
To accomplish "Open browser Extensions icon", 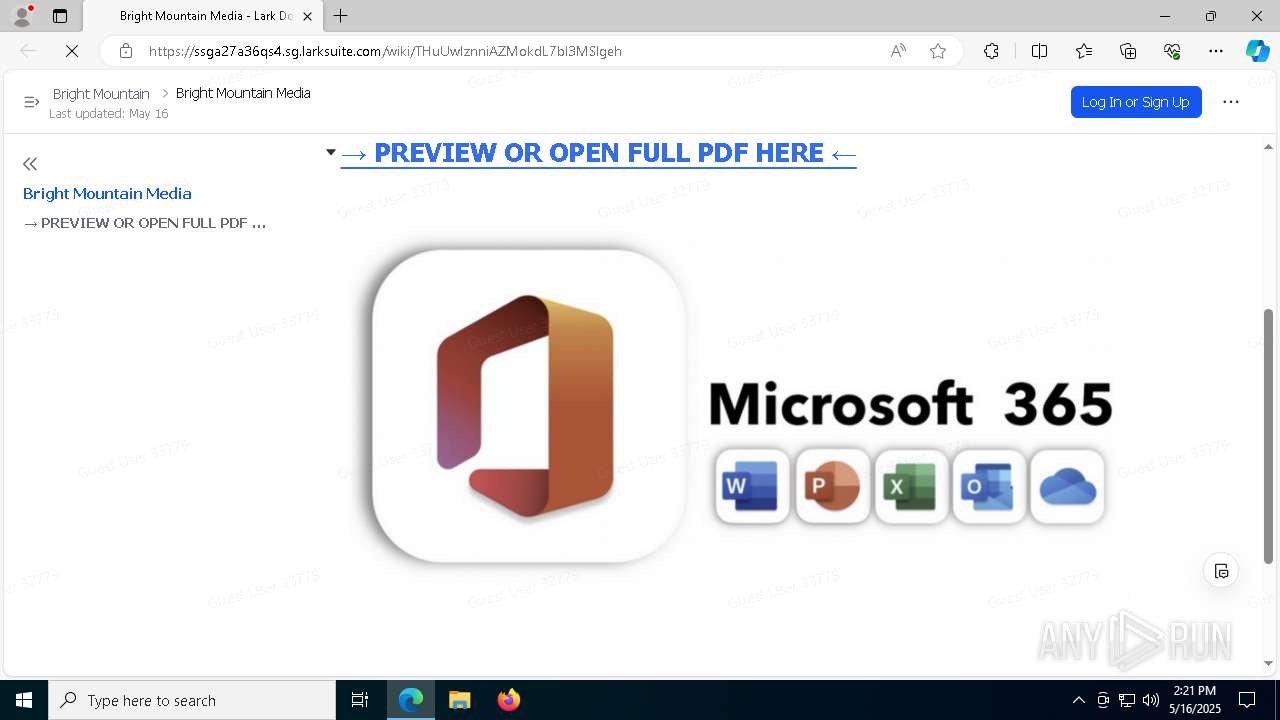I will coord(991,51).
